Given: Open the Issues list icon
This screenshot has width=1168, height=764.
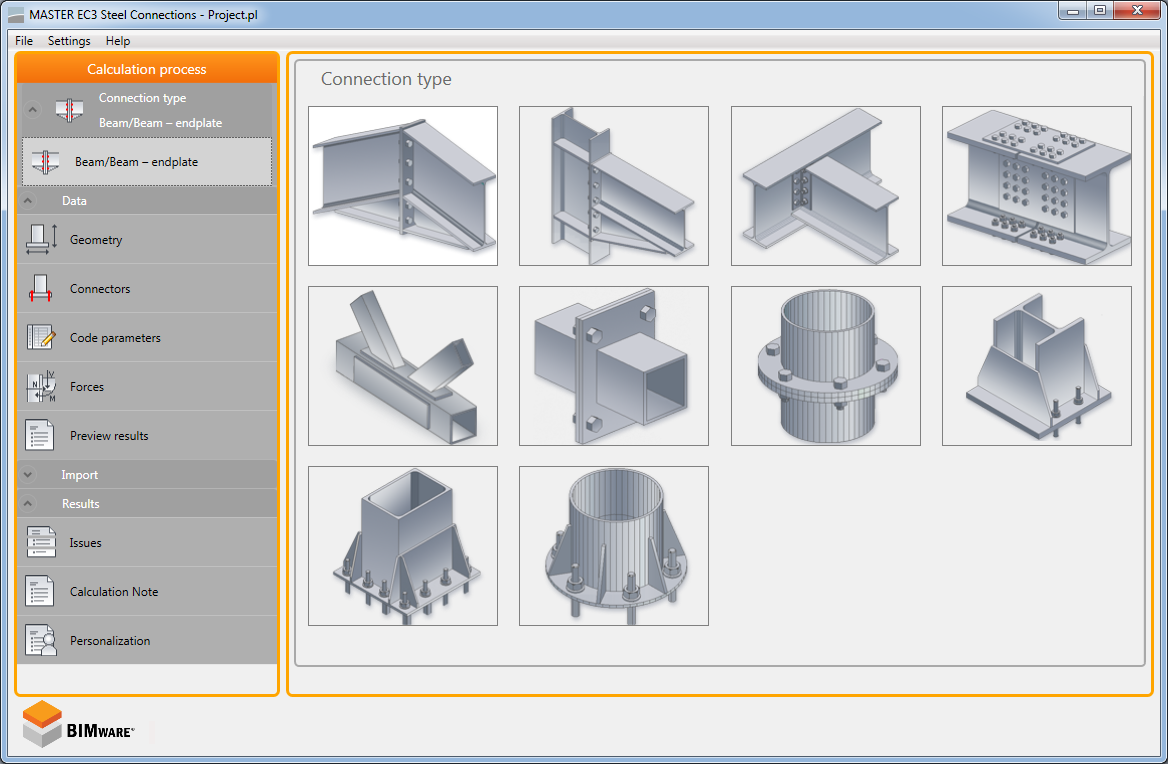Looking at the screenshot, I should (41, 543).
